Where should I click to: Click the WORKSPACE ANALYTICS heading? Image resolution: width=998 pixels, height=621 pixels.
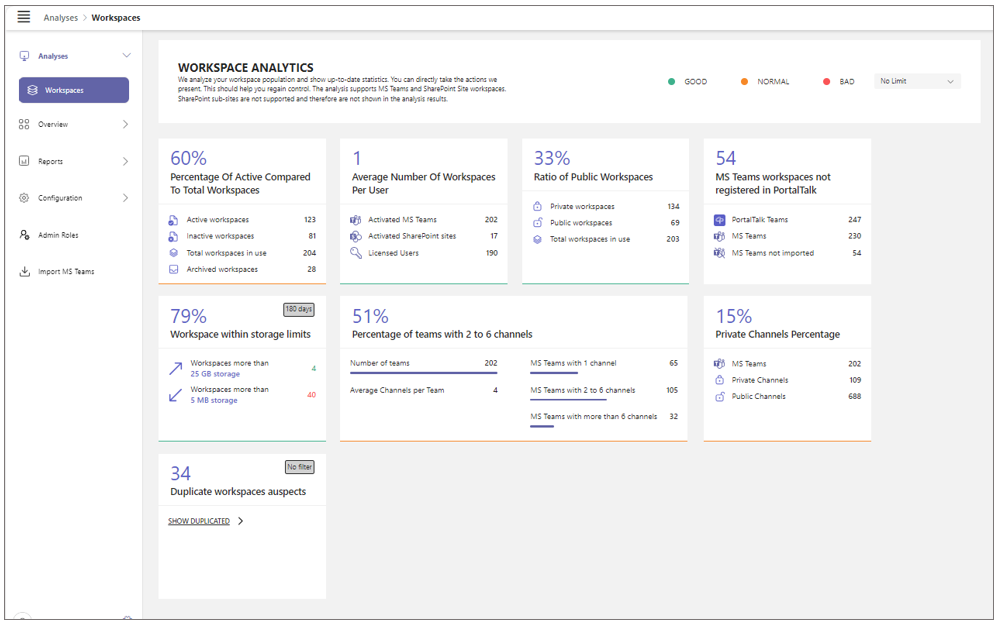(246, 67)
